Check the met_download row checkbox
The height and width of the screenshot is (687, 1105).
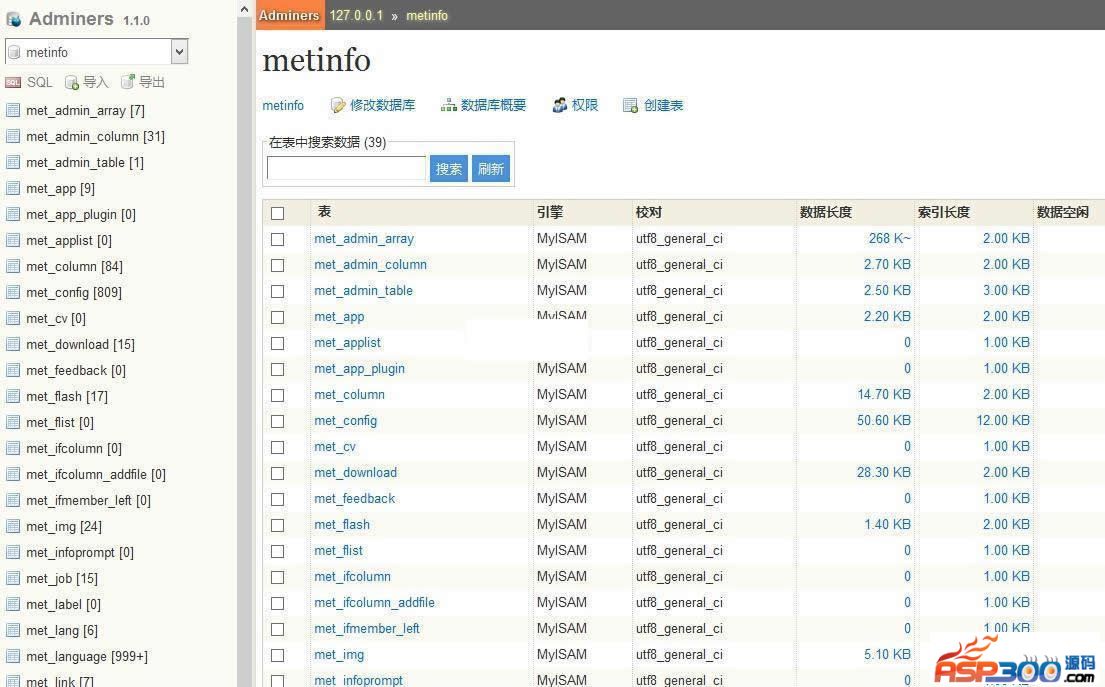click(278, 474)
